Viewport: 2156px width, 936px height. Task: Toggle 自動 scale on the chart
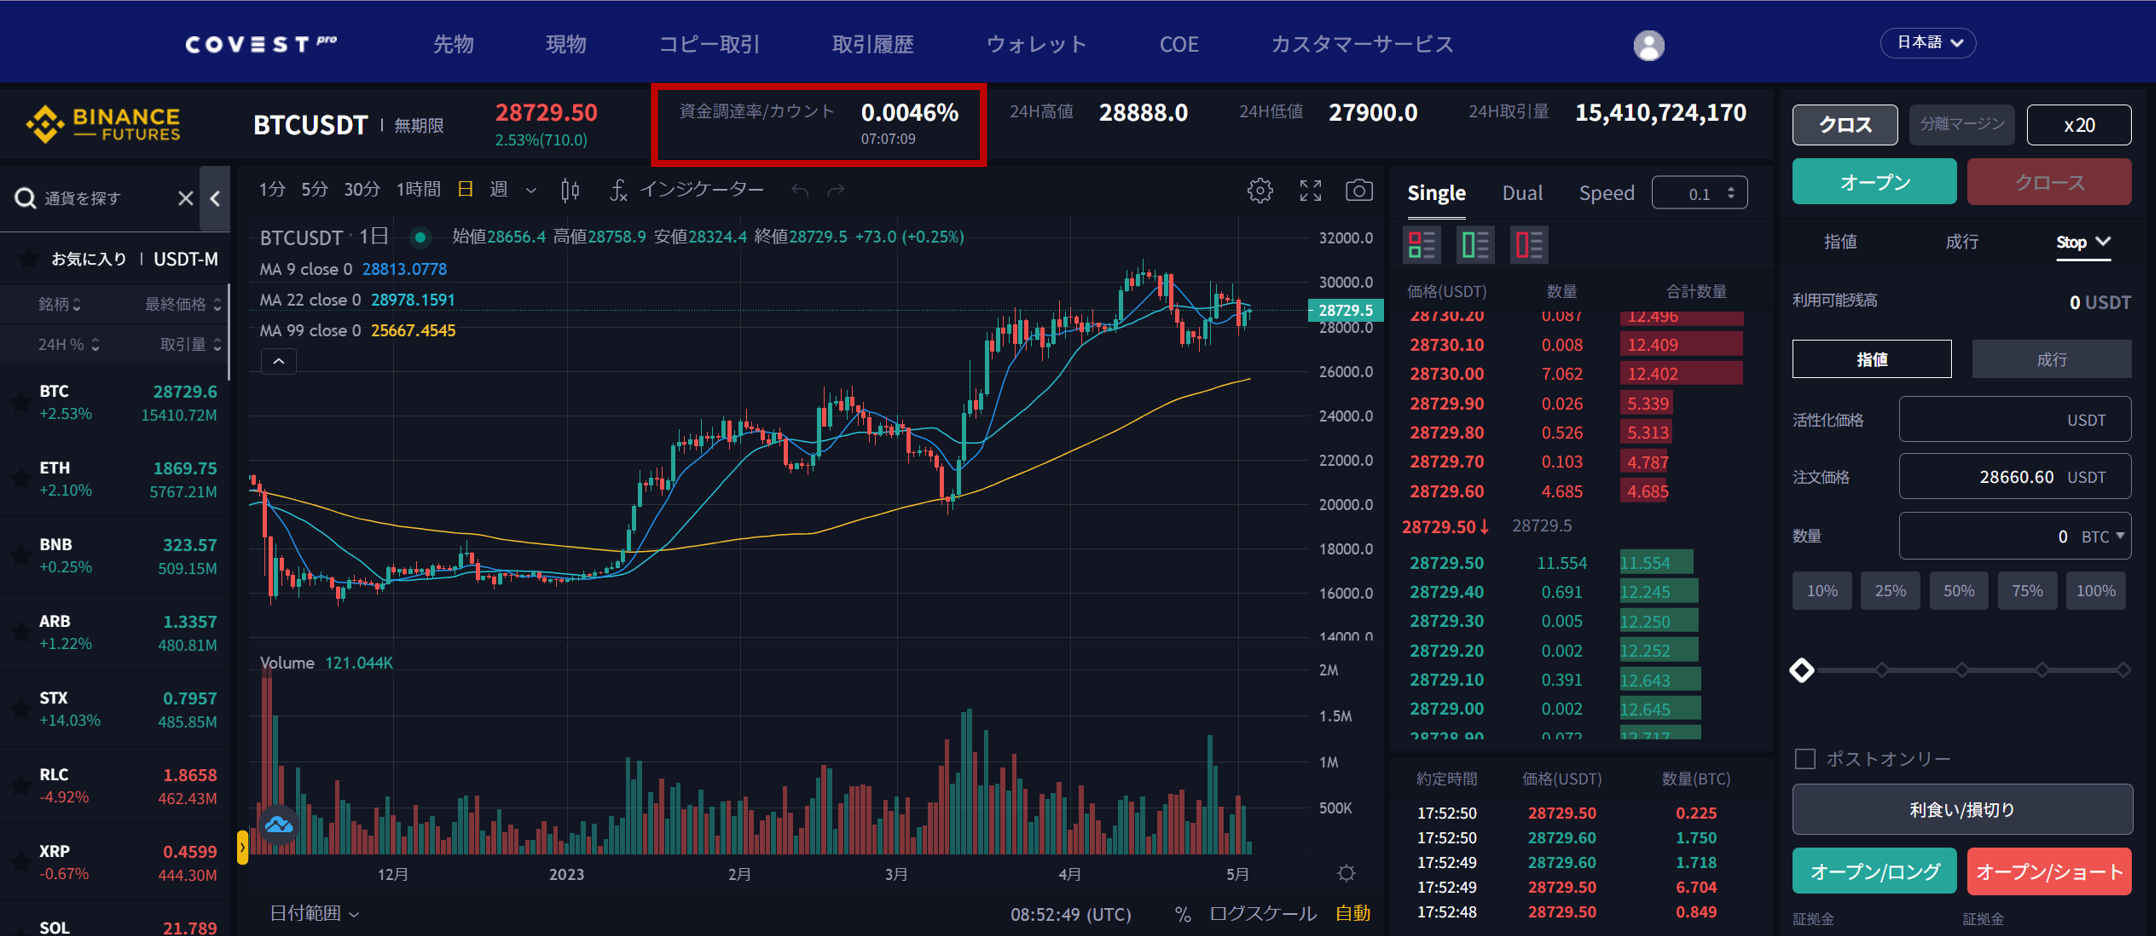1353,914
